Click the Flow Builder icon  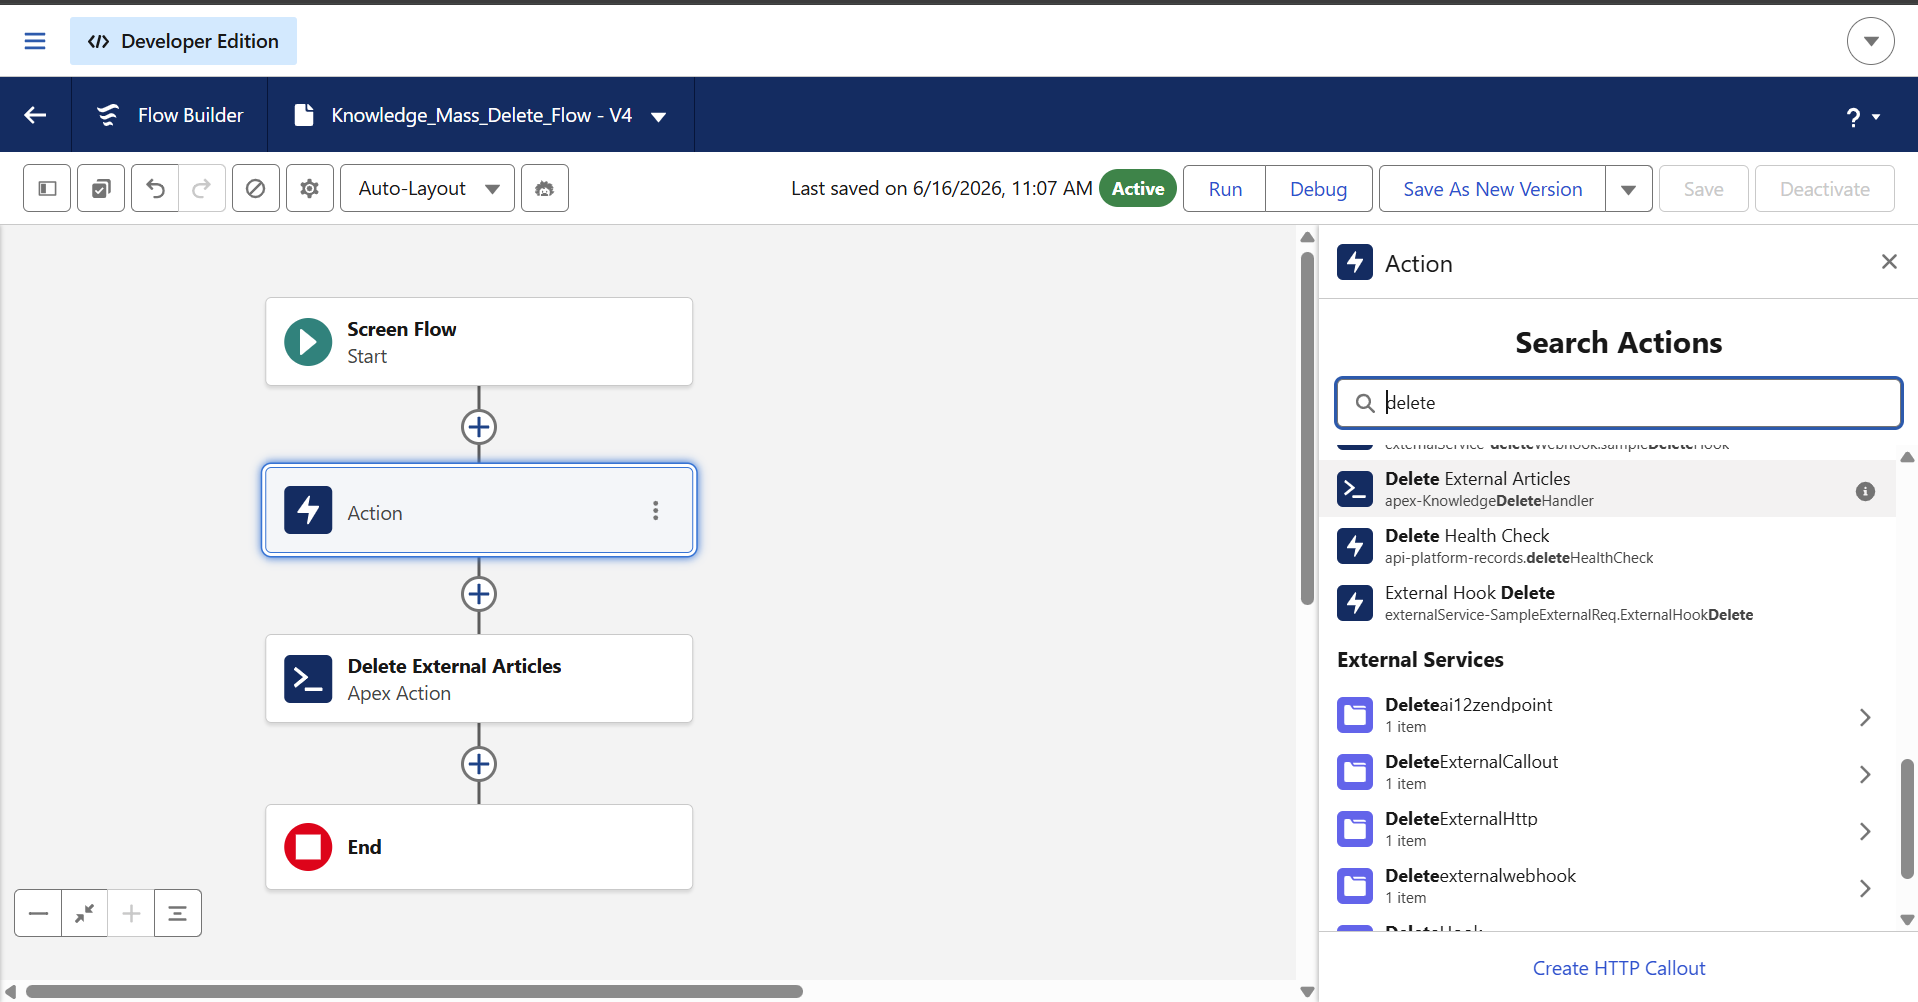pos(108,115)
